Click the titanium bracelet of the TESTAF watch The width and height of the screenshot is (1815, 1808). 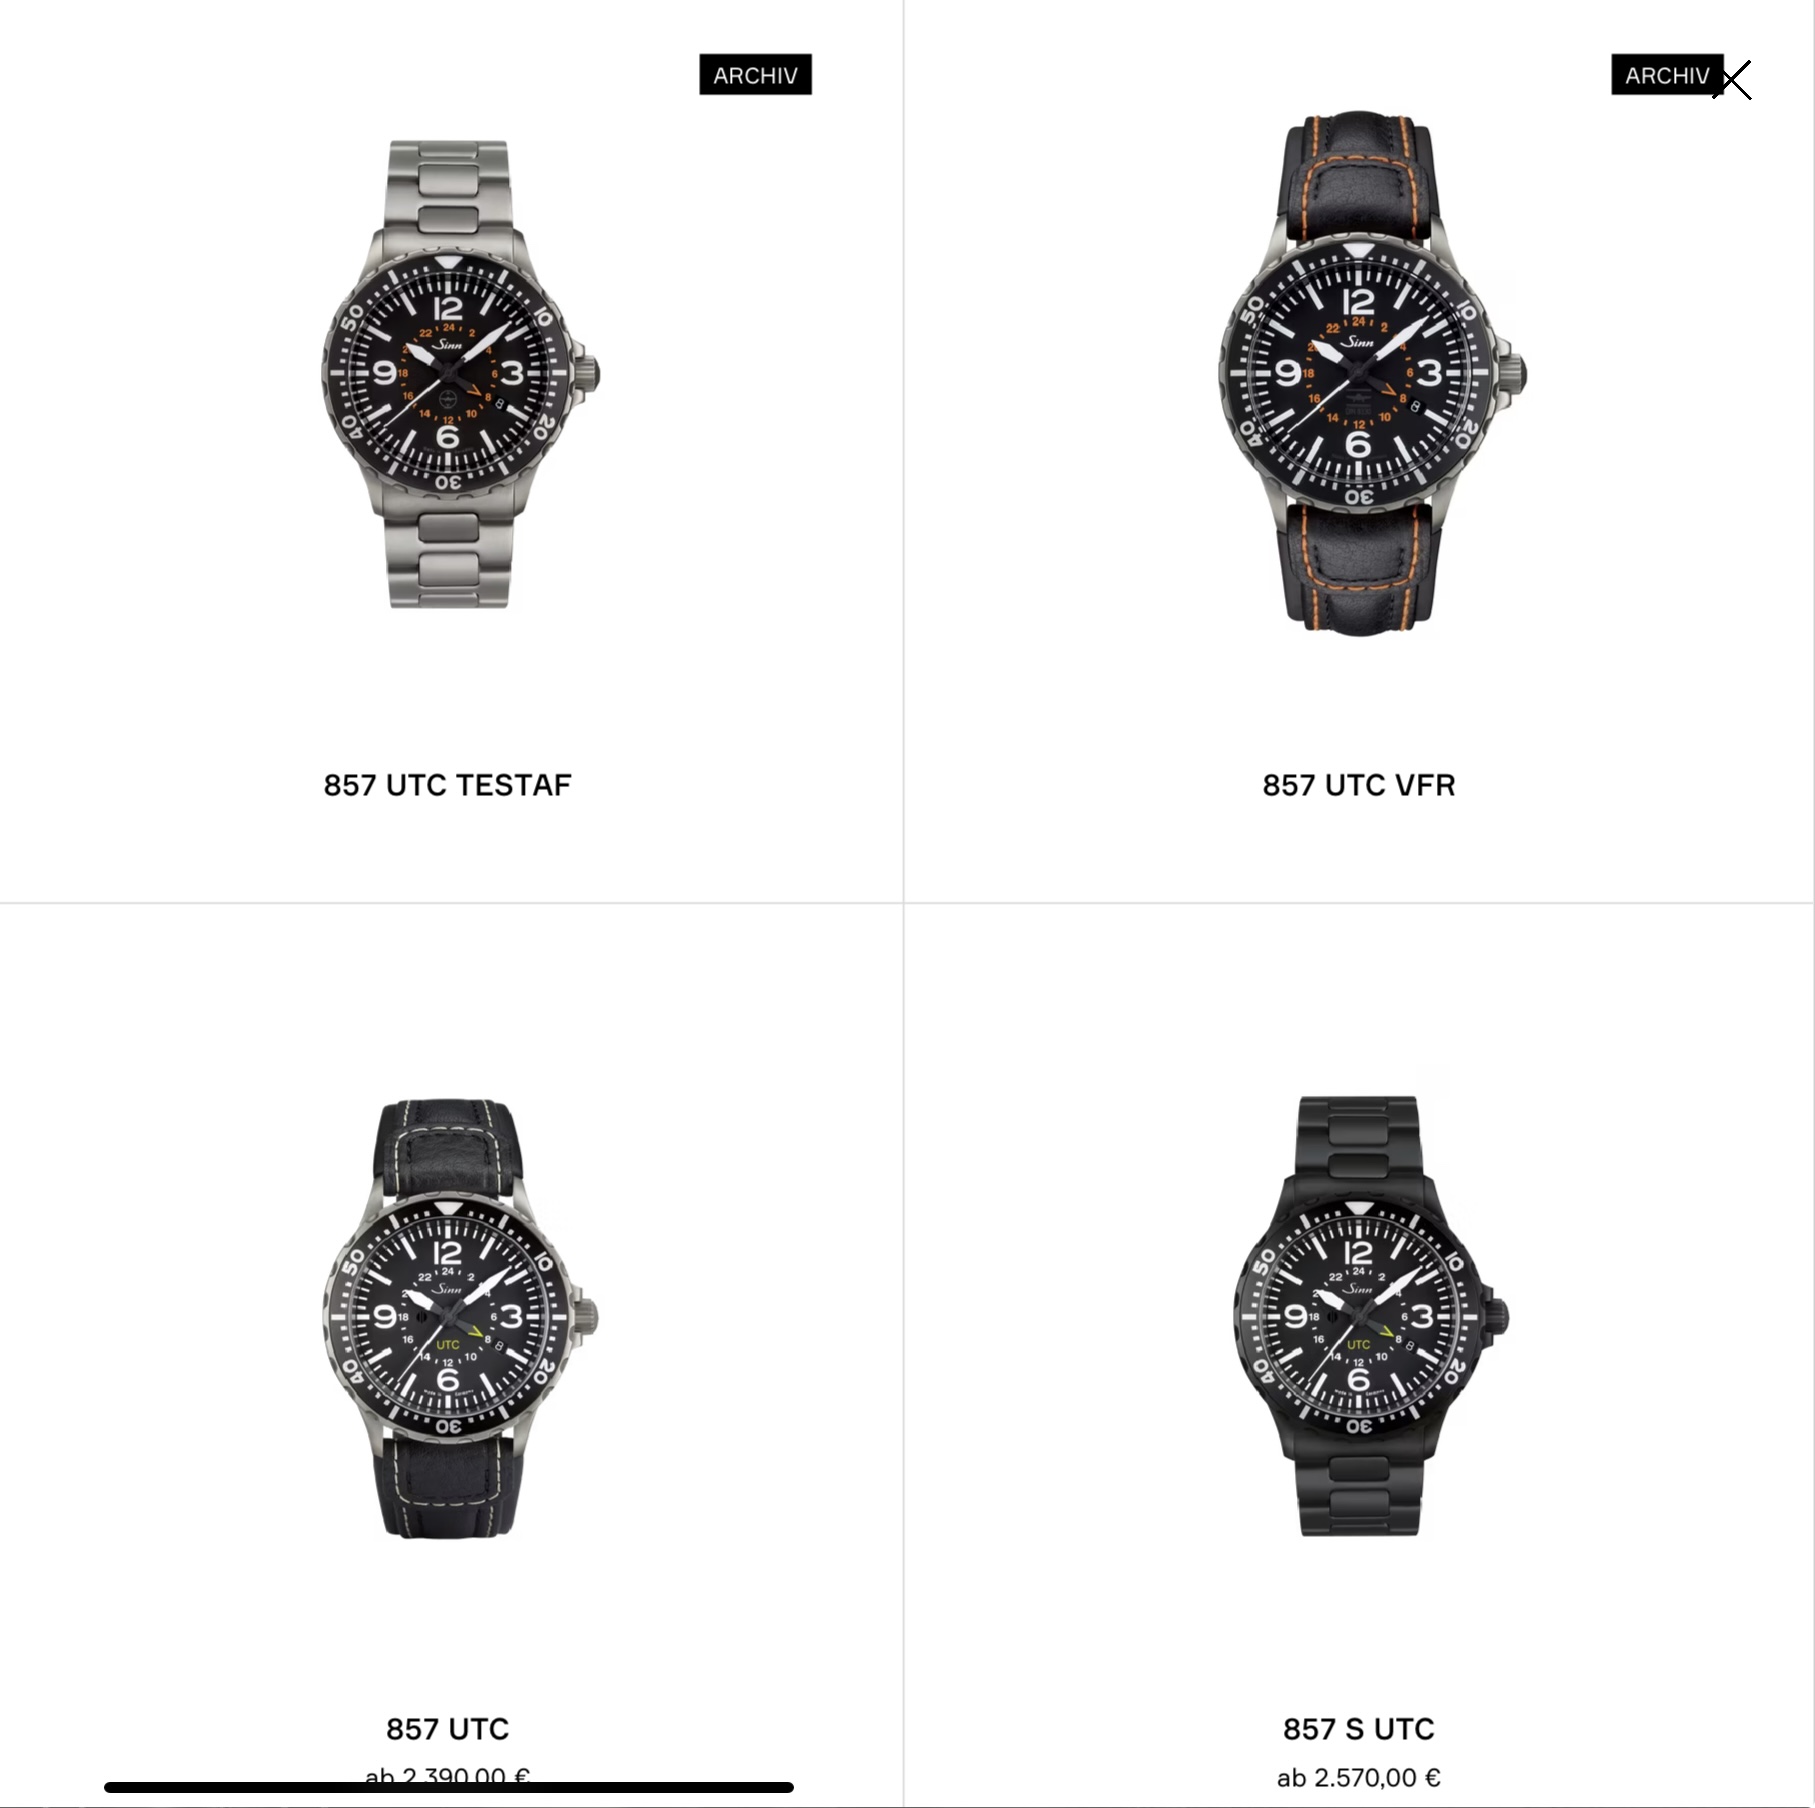pyautogui.click(x=450, y=188)
